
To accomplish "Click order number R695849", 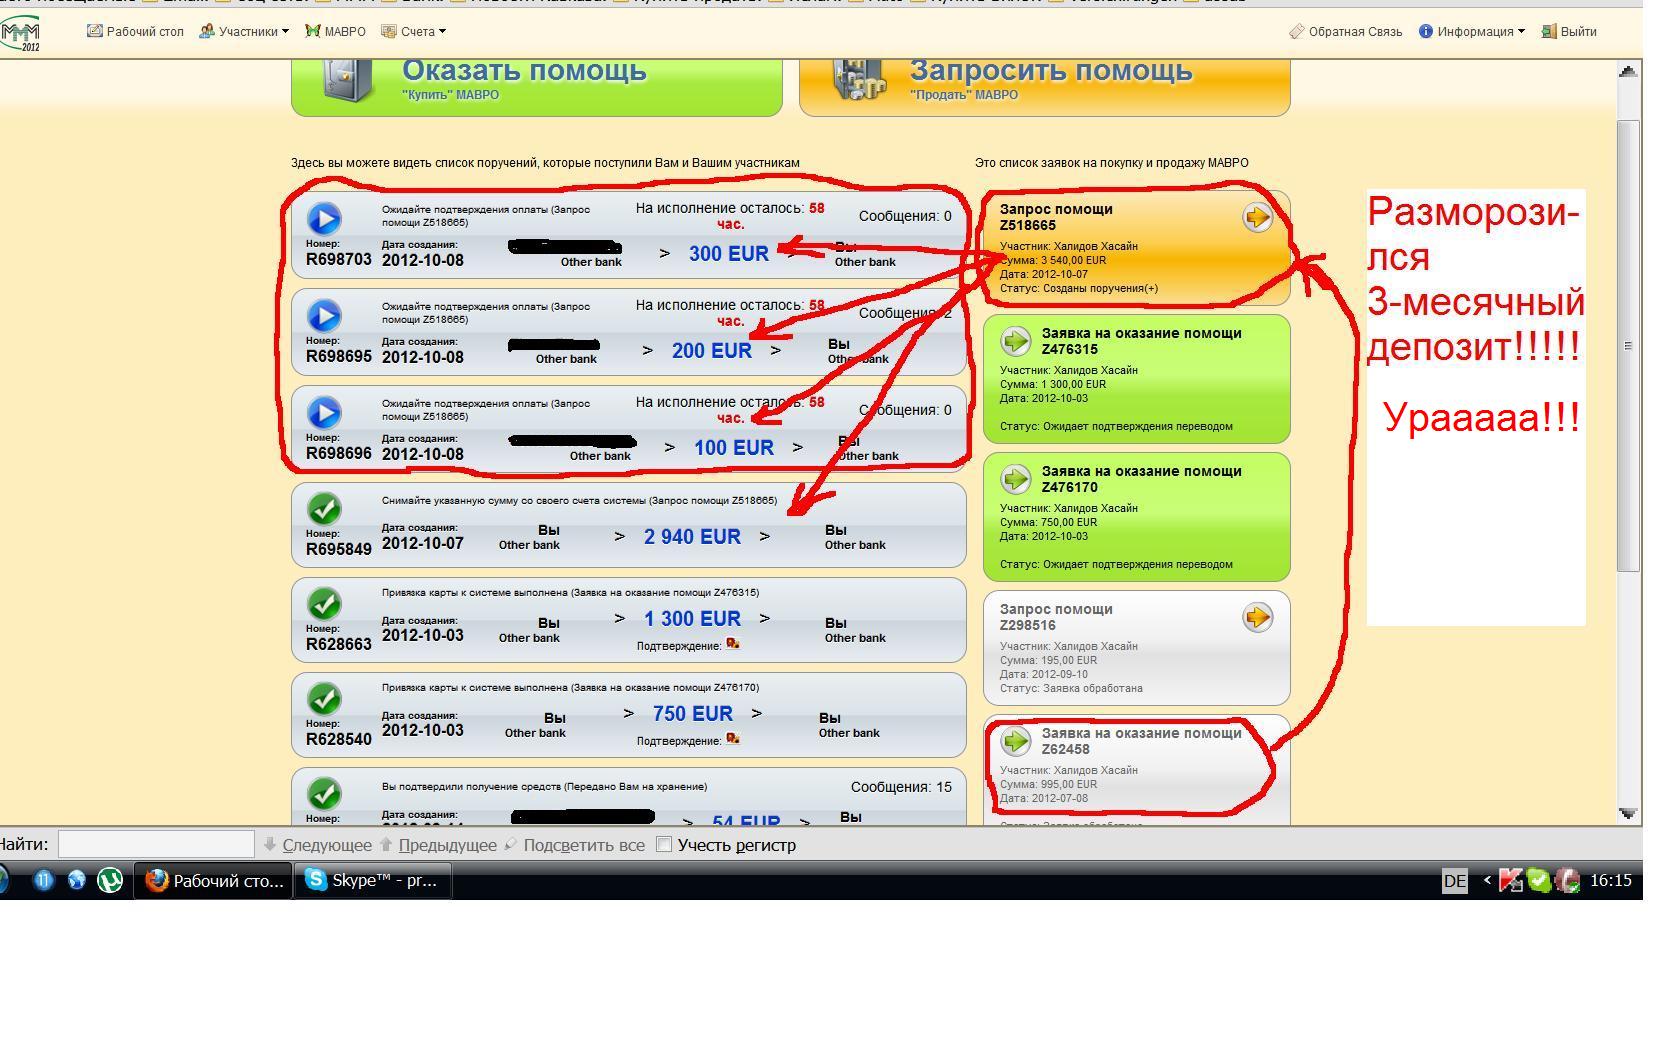I will click(339, 549).
